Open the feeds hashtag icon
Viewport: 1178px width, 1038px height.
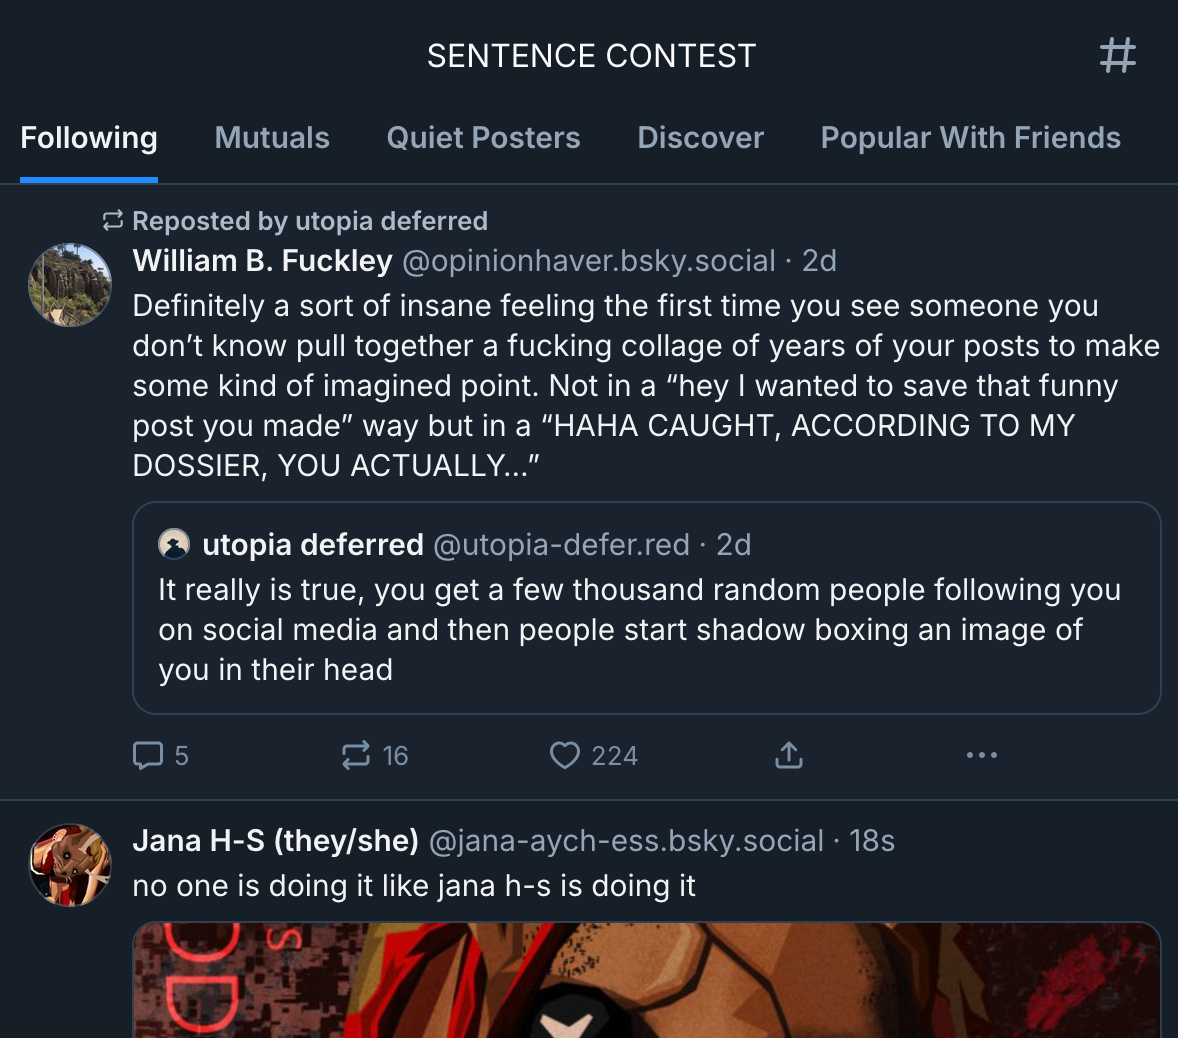(x=1117, y=55)
